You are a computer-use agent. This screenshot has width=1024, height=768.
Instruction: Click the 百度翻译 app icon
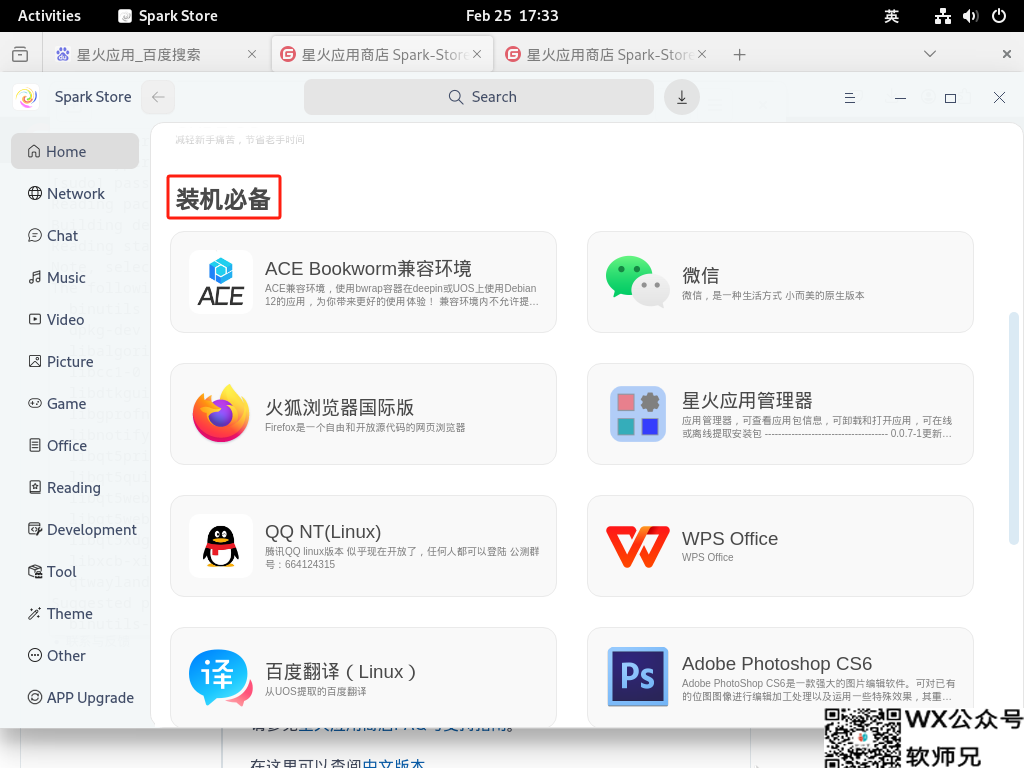click(221, 678)
